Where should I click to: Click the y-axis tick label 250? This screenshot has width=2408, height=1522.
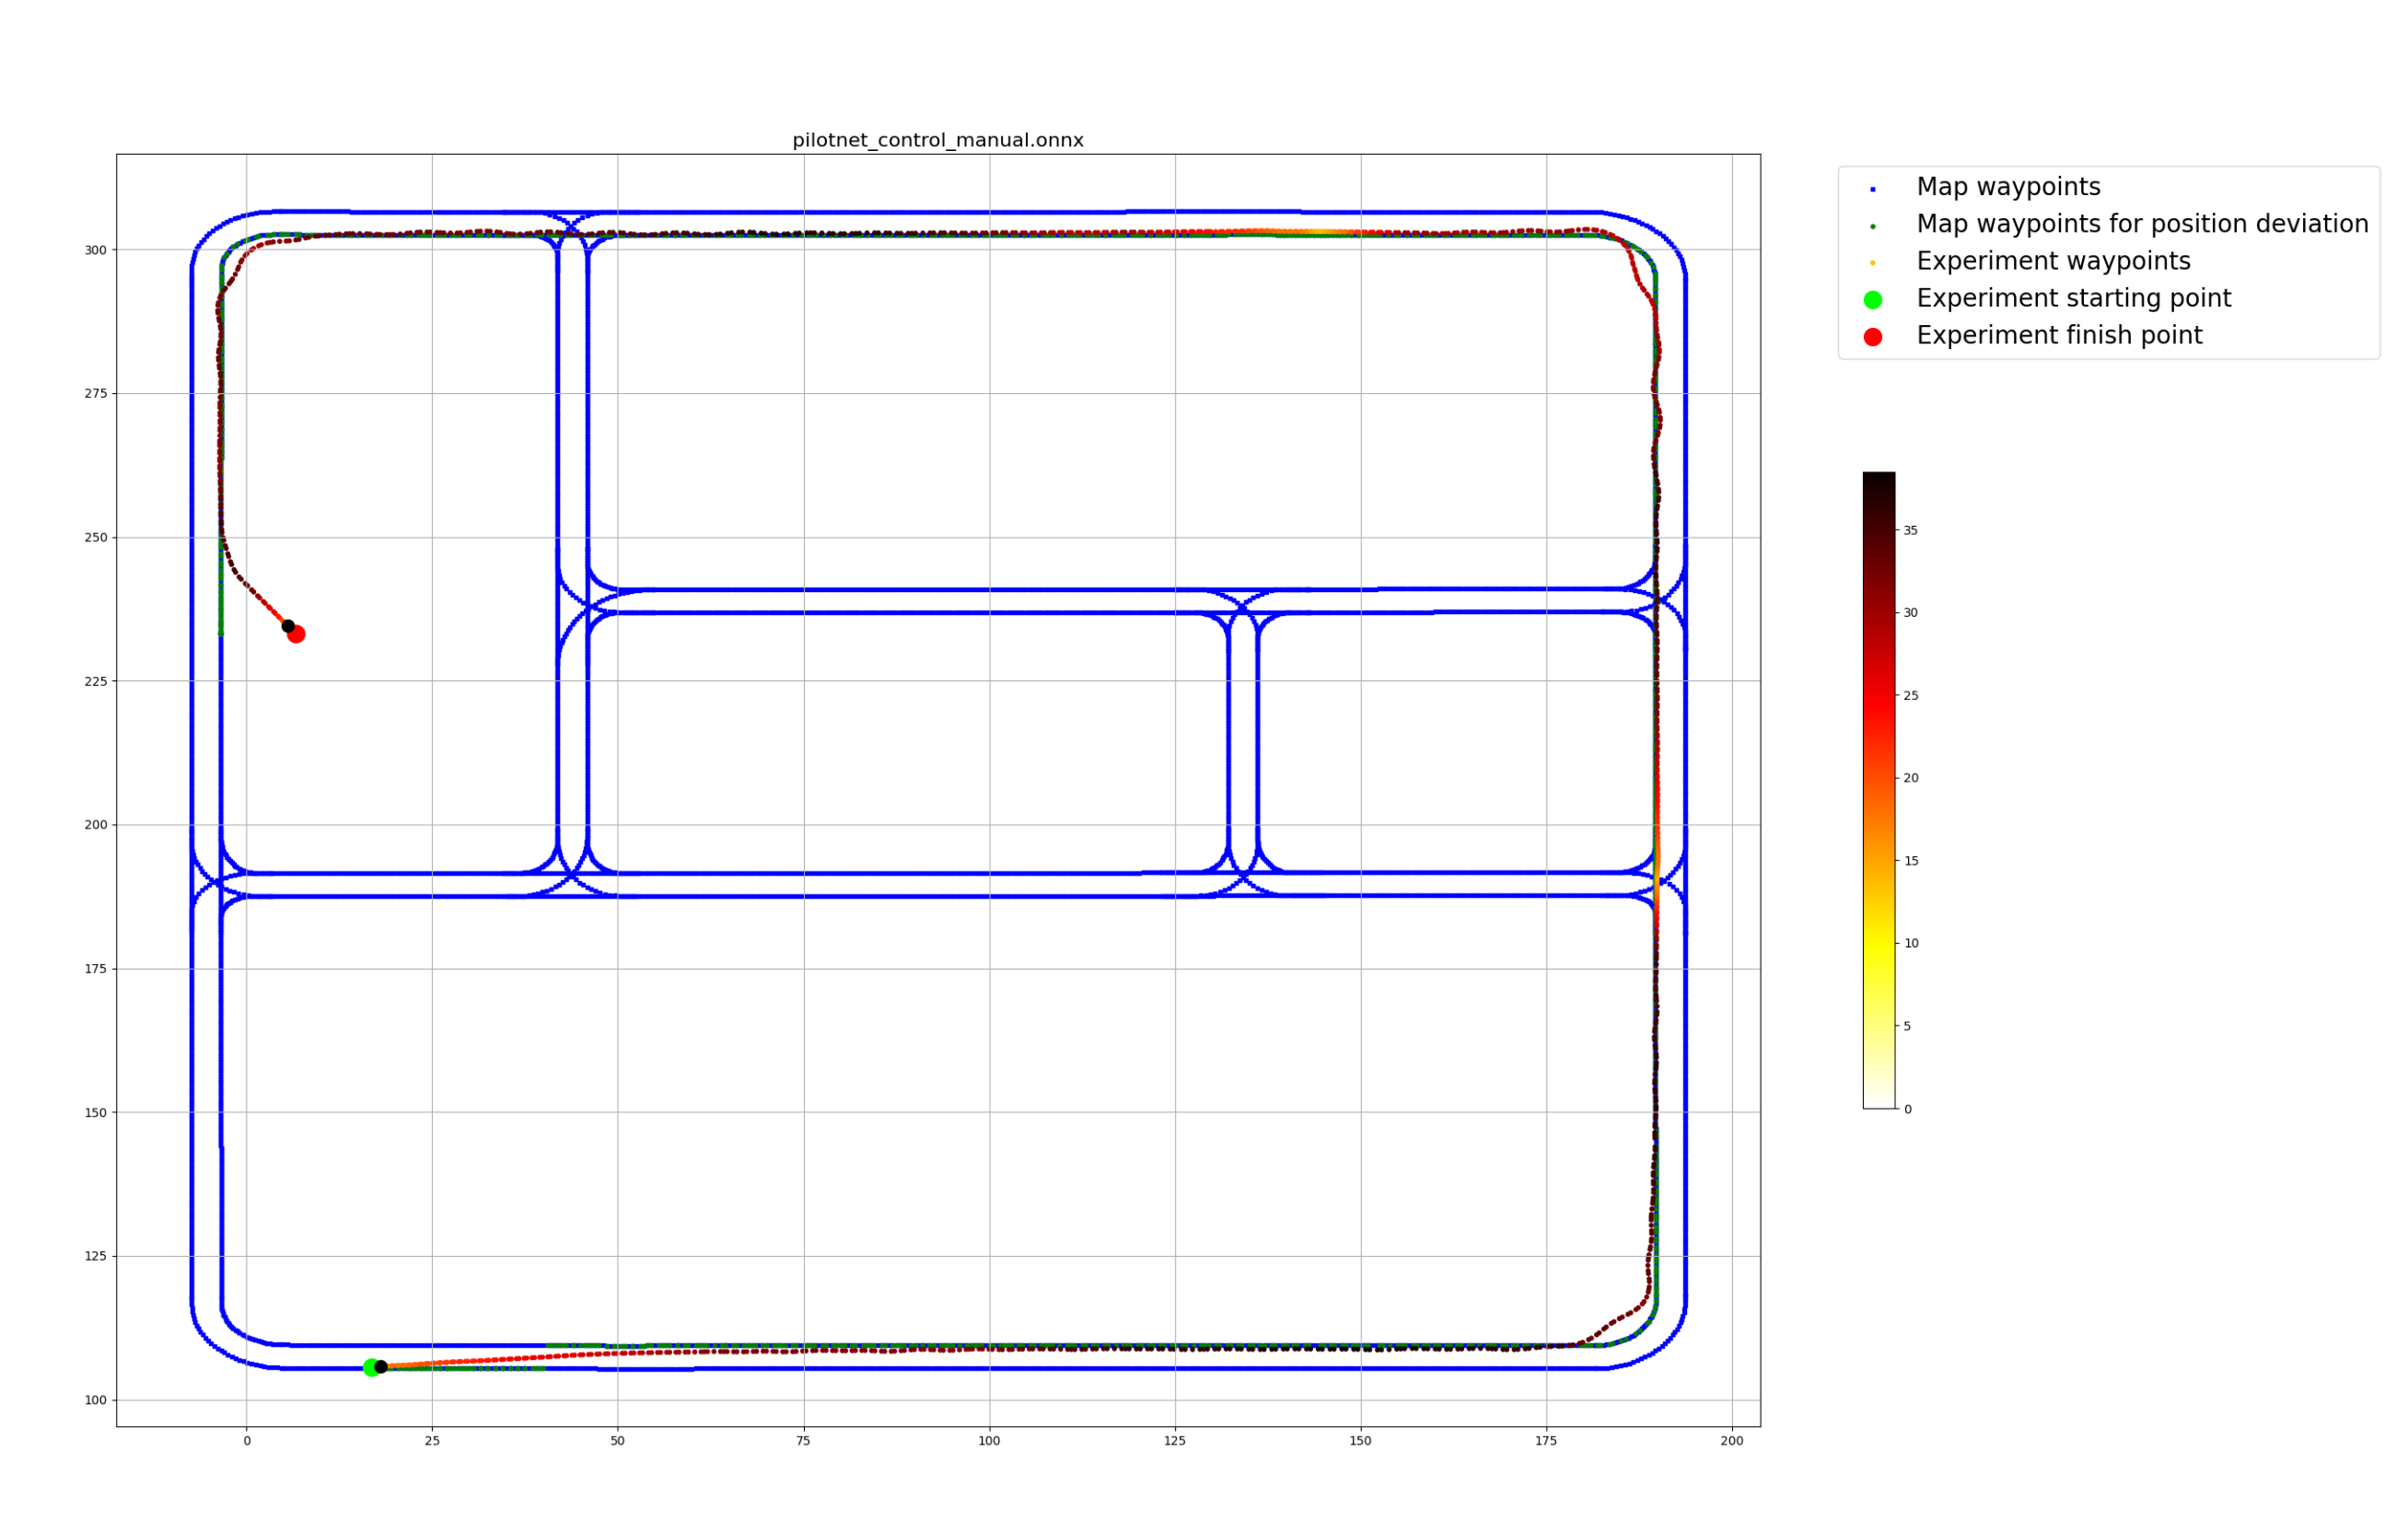pos(95,538)
